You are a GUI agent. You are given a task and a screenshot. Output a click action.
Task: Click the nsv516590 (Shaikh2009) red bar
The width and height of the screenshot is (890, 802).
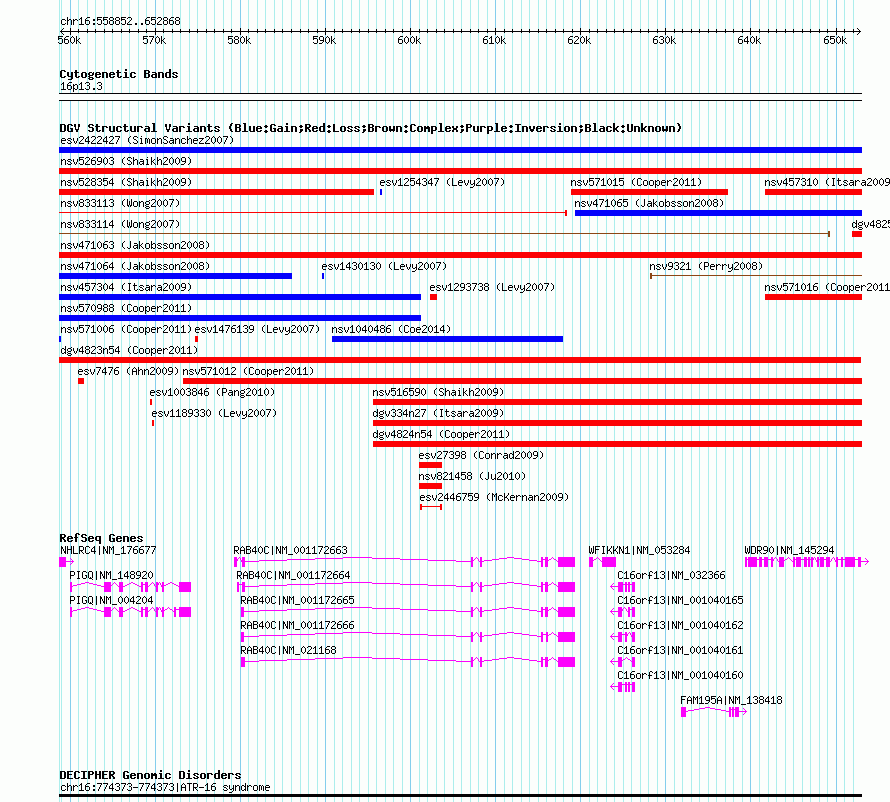tap(617, 402)
